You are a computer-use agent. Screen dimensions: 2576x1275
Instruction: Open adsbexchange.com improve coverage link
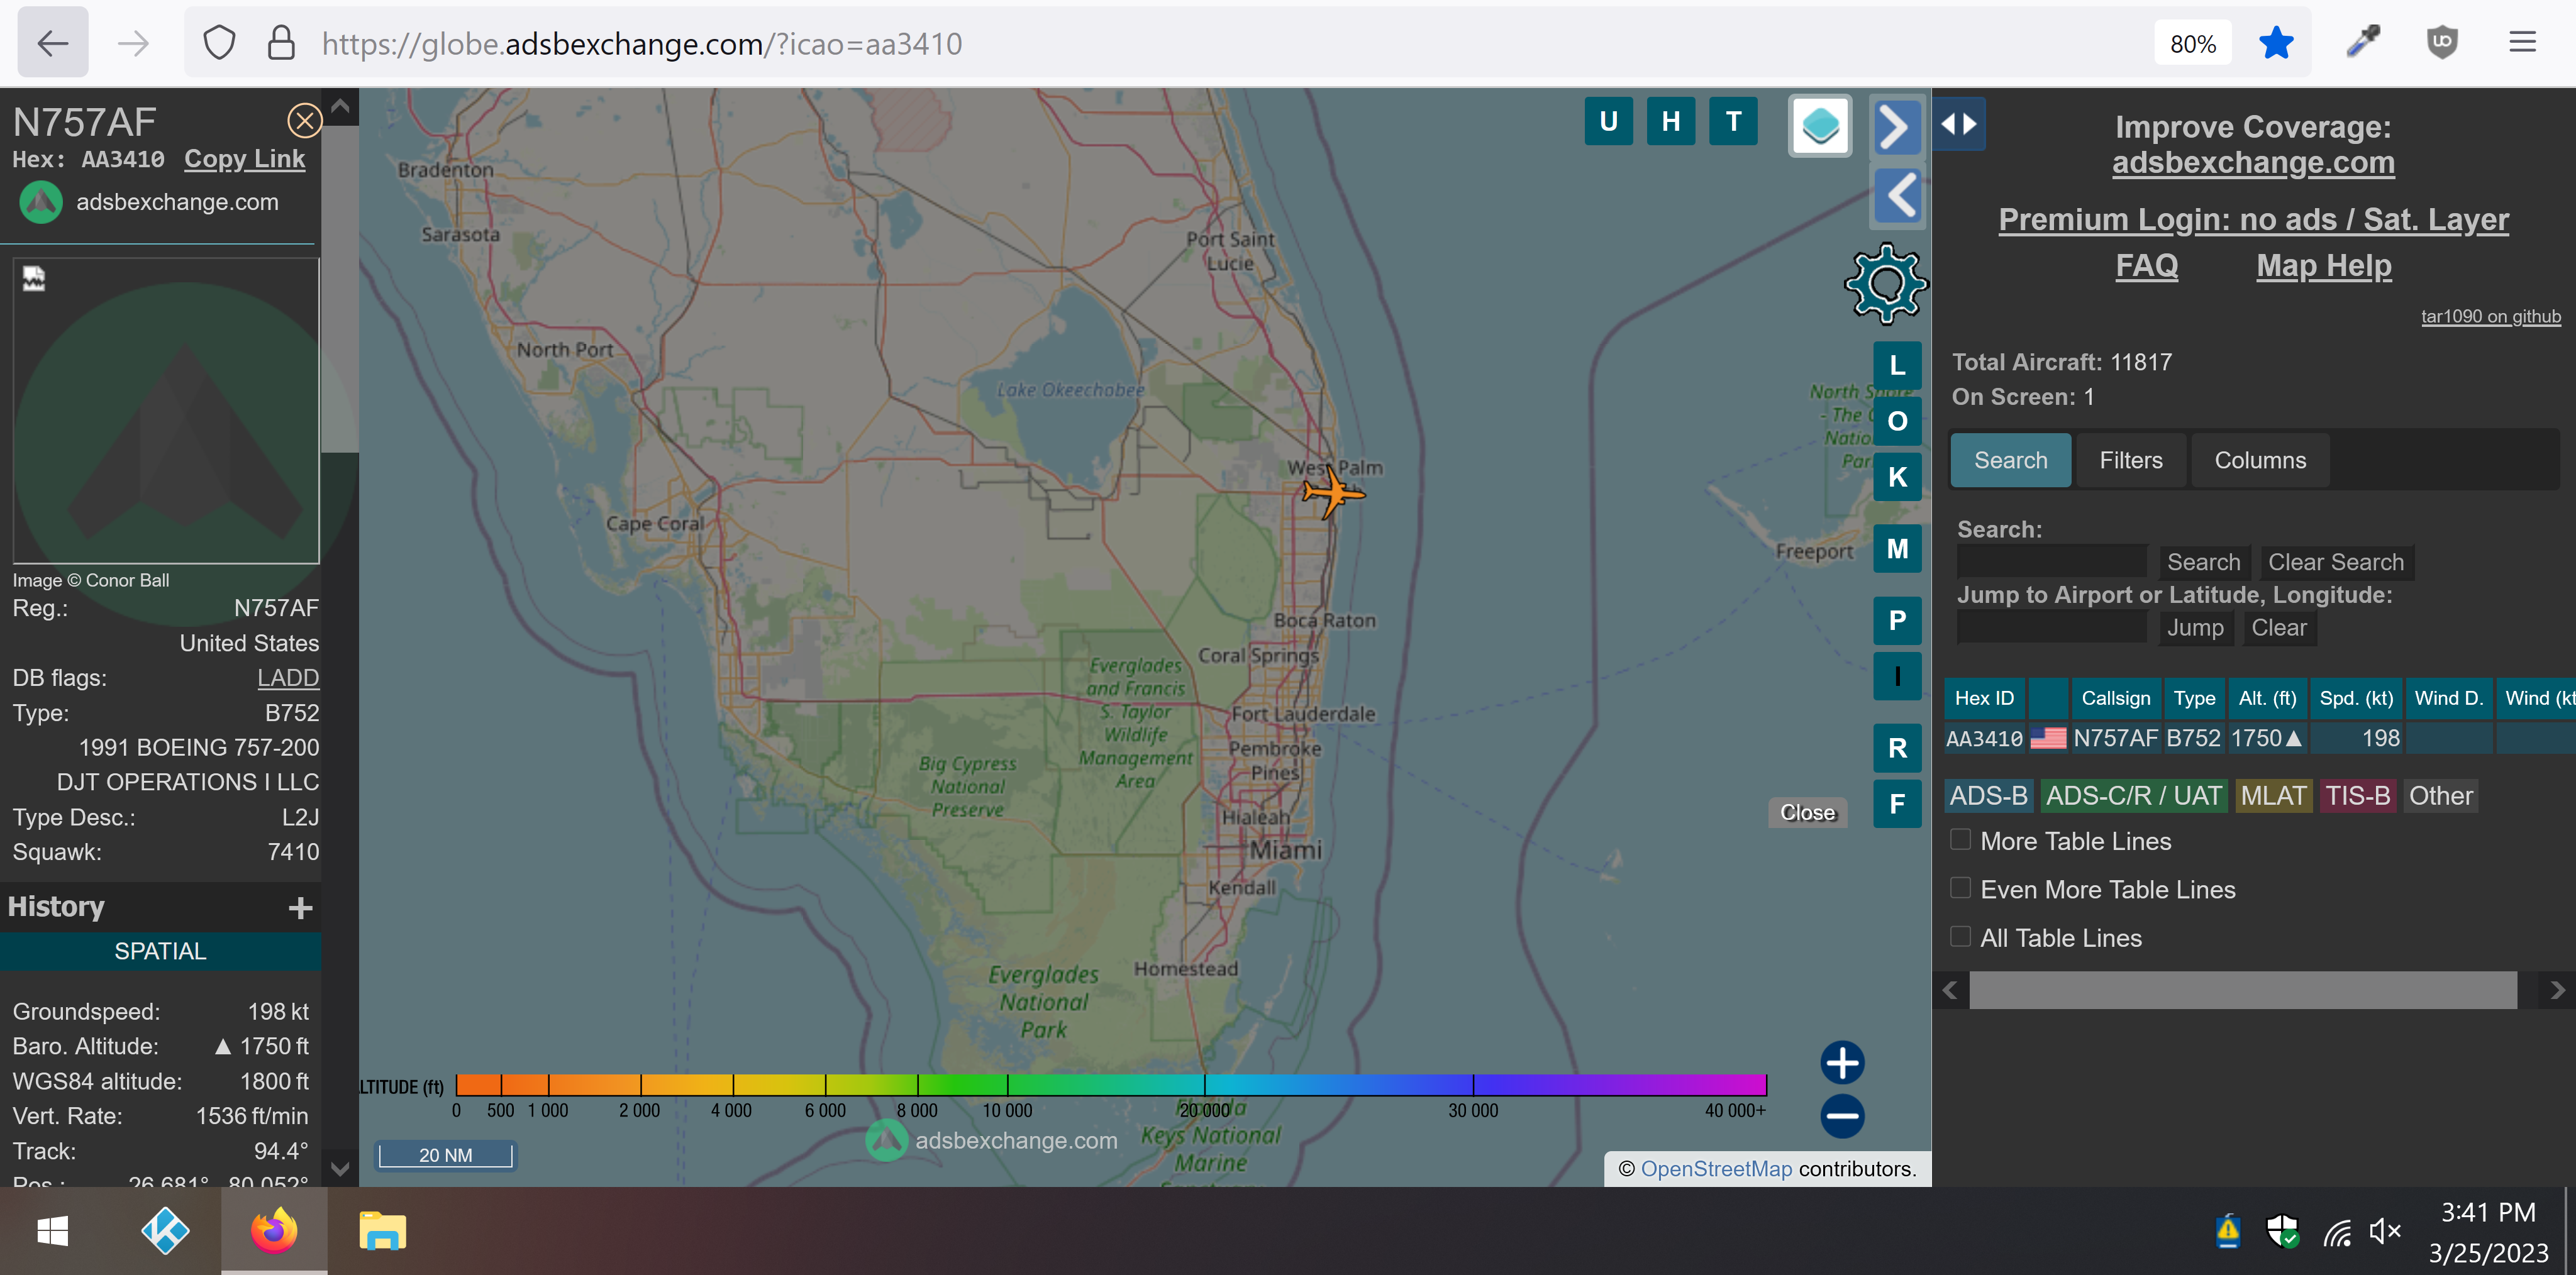pos(2253,162)
